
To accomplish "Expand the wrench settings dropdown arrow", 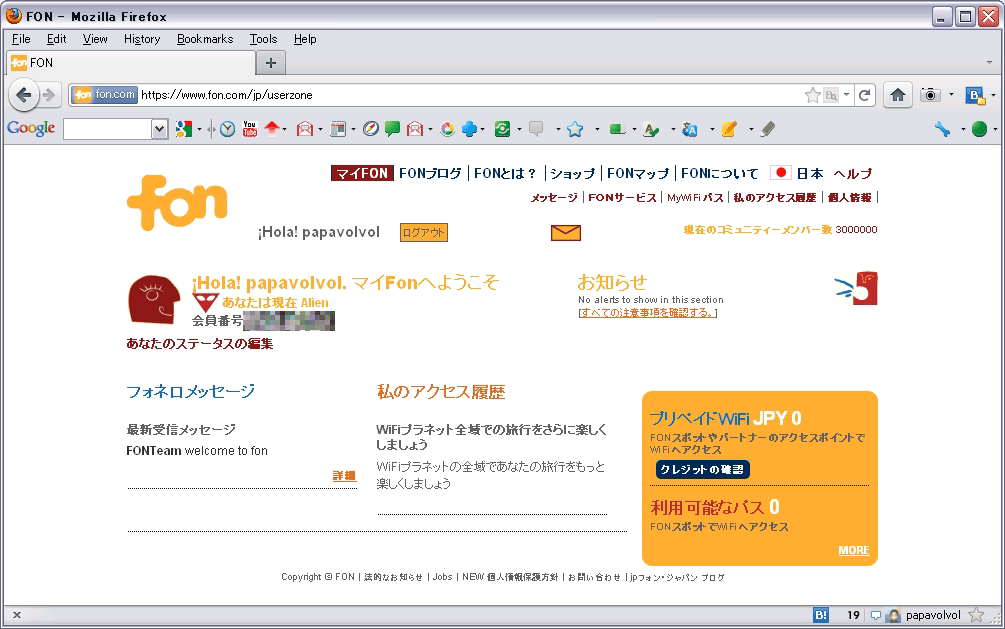I will point(963,130).
